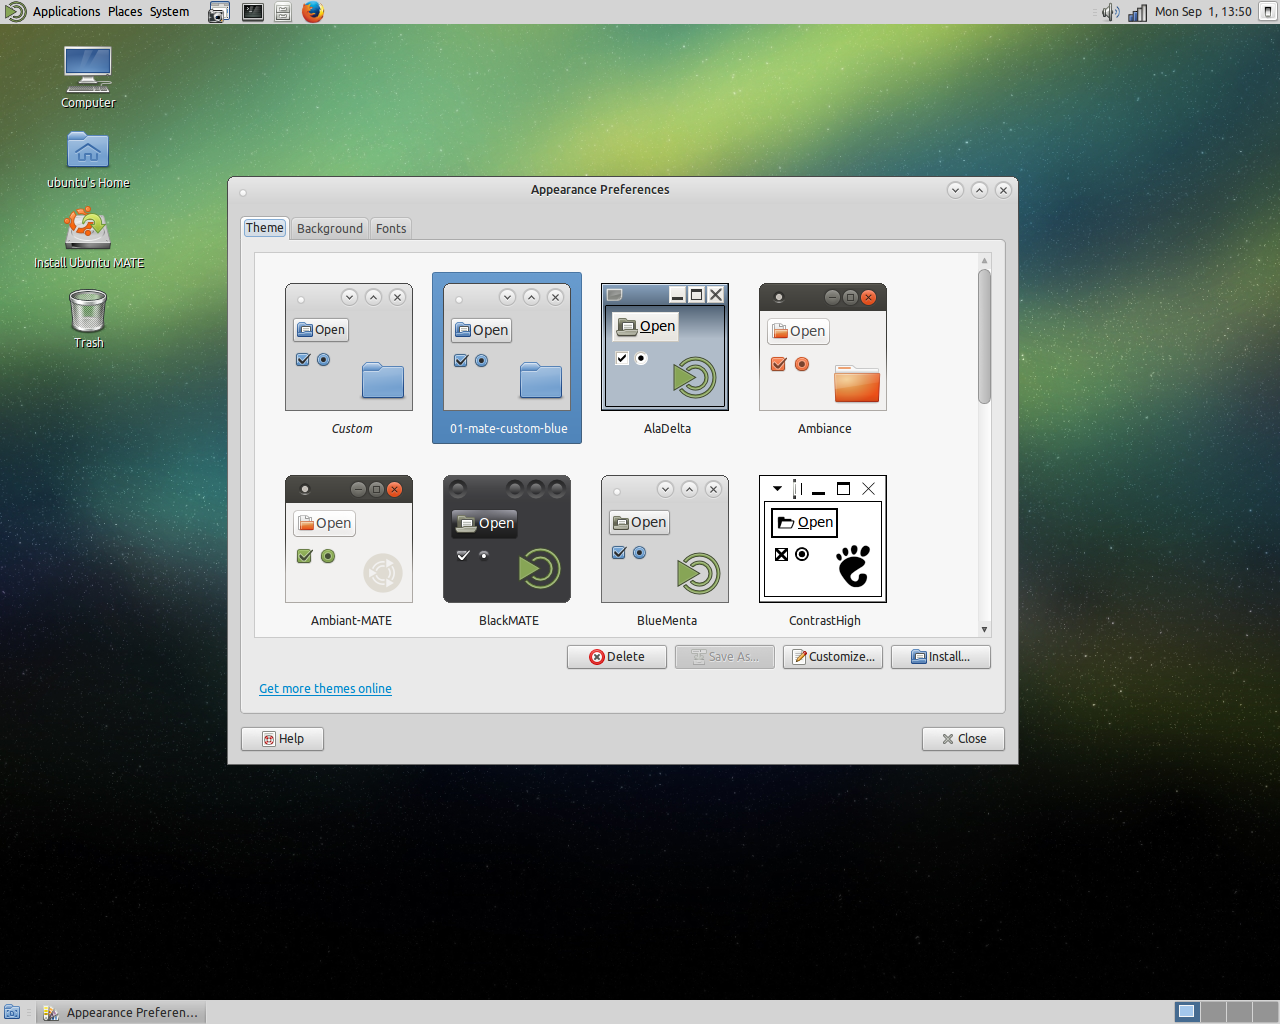Image resolution: width=1280 pixels, height=1024 pixels.
Task: Minimize the Appearance Preferences window
Action: [955, 190]
